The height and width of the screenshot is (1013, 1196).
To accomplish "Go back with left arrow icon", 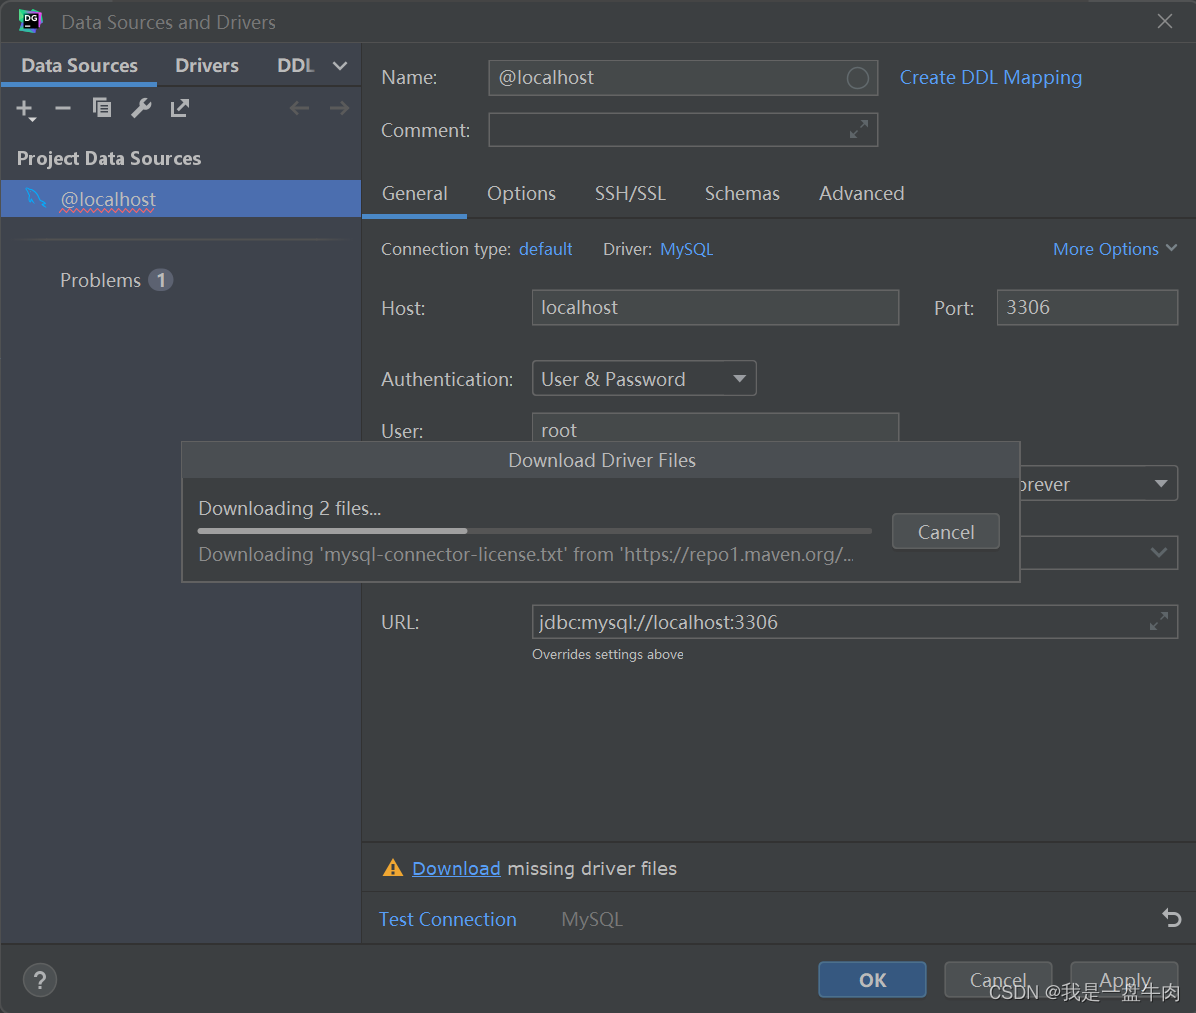I will pyautogui.click(x=299, y=108).
